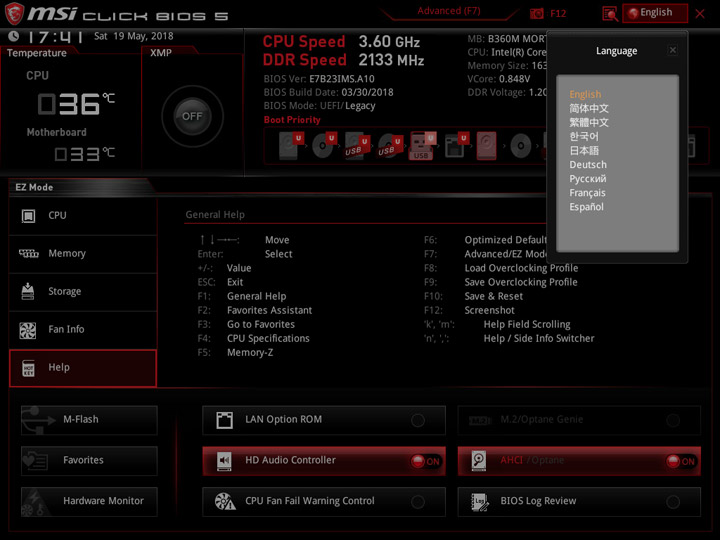The width and height of the screenshot is (720, 540).
Task: Select English in the Language list
Action: tap(585, 94)
